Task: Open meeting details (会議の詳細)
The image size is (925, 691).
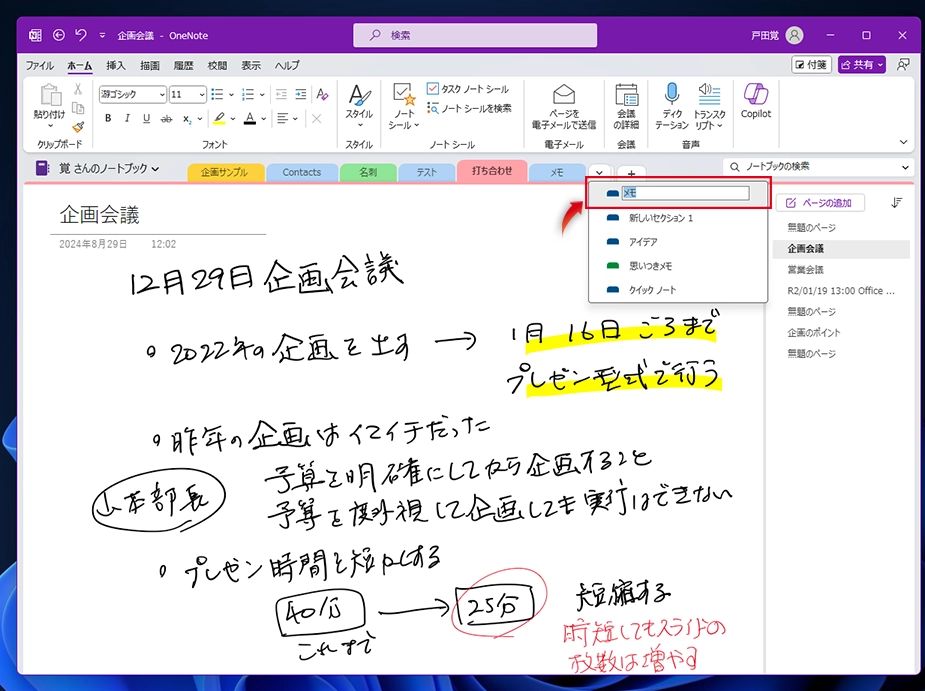Action: point(626,106)
